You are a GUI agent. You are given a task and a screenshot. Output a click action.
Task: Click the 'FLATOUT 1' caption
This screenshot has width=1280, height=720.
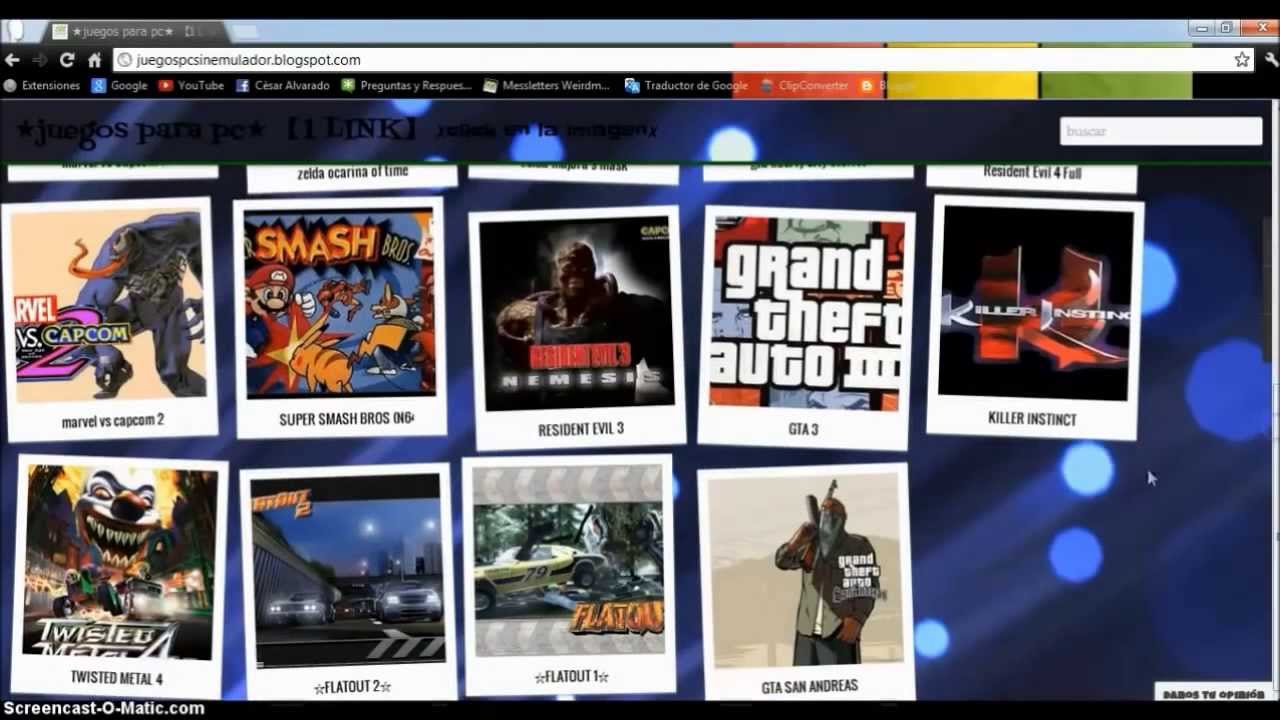(x=572, y=677)
